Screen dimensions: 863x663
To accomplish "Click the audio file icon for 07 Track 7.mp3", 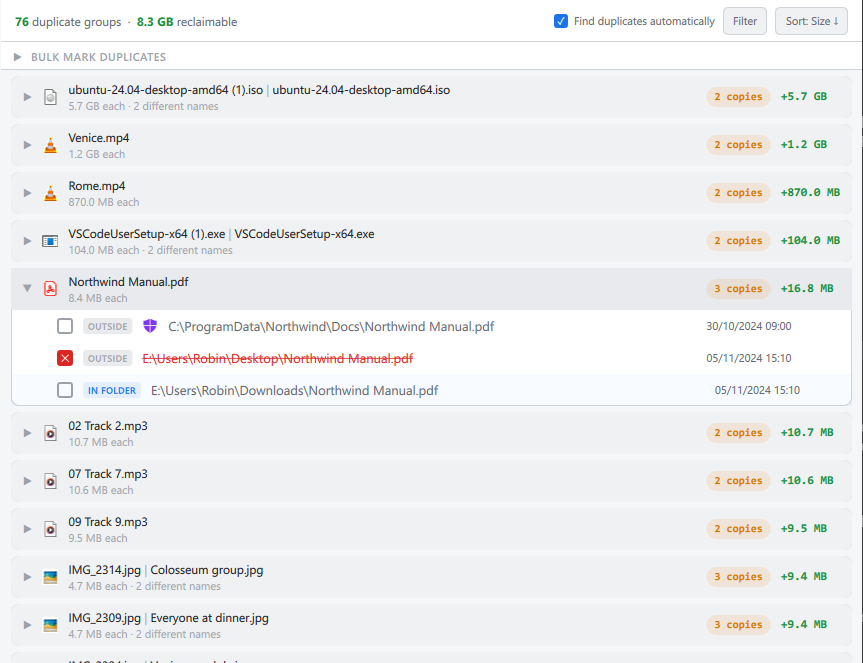I will pos(50,481).
